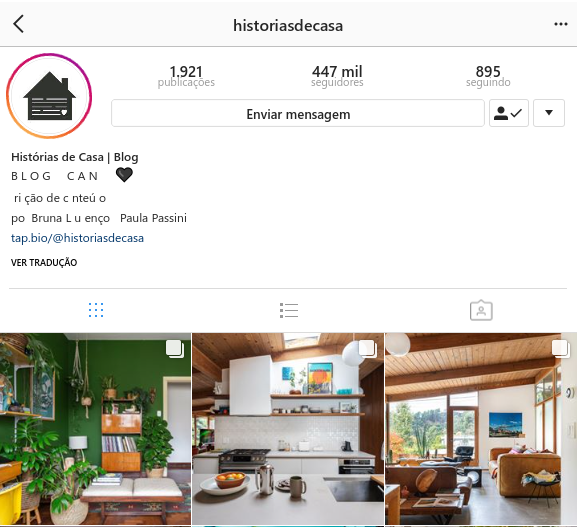Expand suggested accounts dropdown arrow
Viewport: 577px width, 527px height.
[x=549, y=113]
